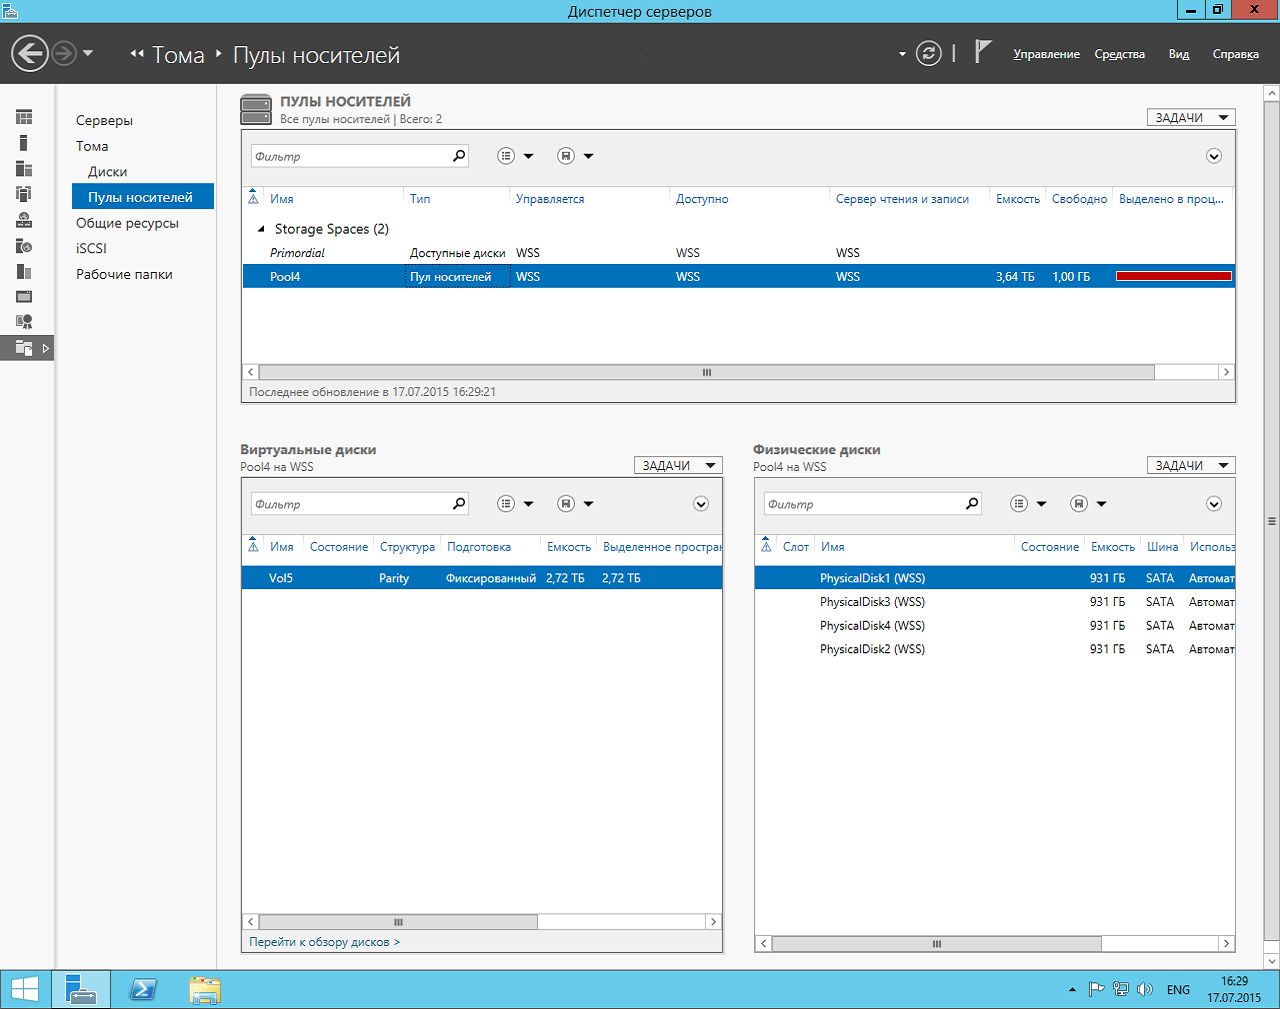The image size is (1280, 1009).
Task: Click the search icon in storage pools filter
Action: click(x=459, y=156)
